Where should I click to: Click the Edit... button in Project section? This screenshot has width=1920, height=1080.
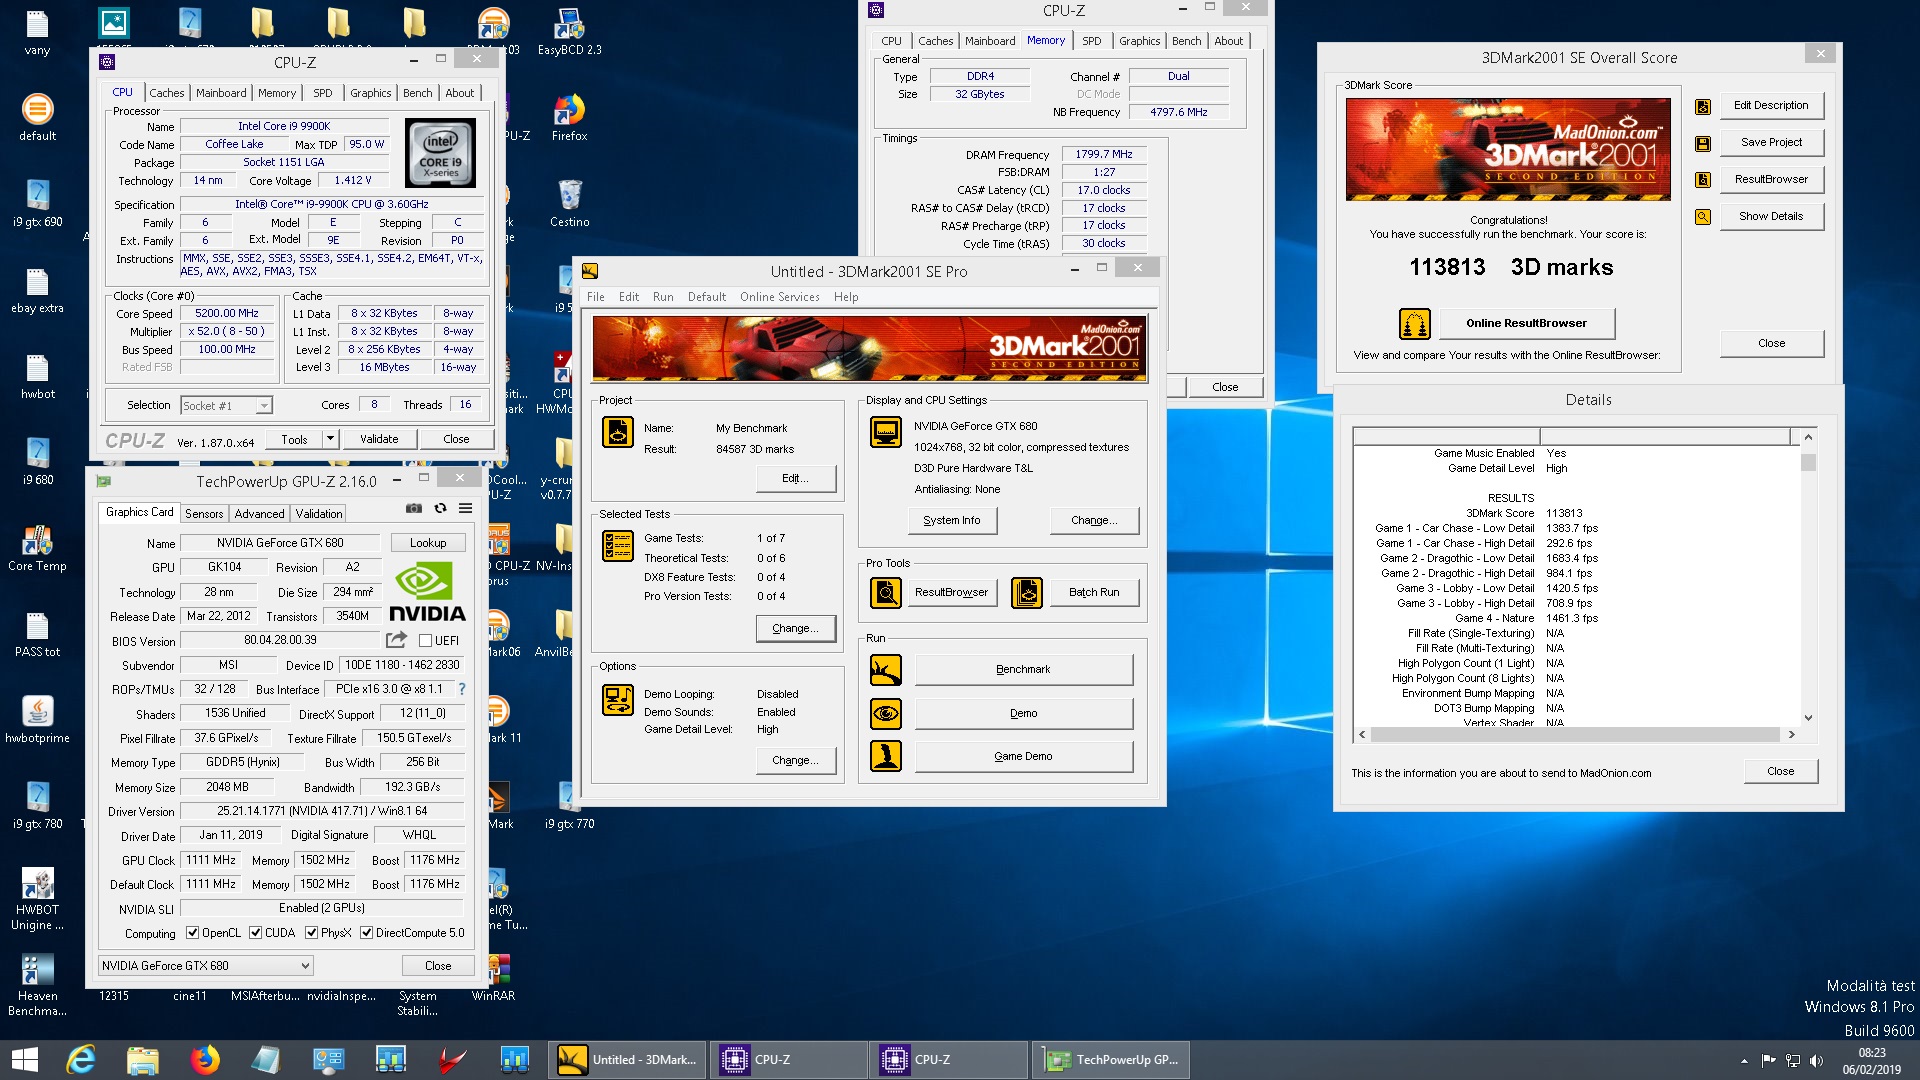tap(795, 478)
